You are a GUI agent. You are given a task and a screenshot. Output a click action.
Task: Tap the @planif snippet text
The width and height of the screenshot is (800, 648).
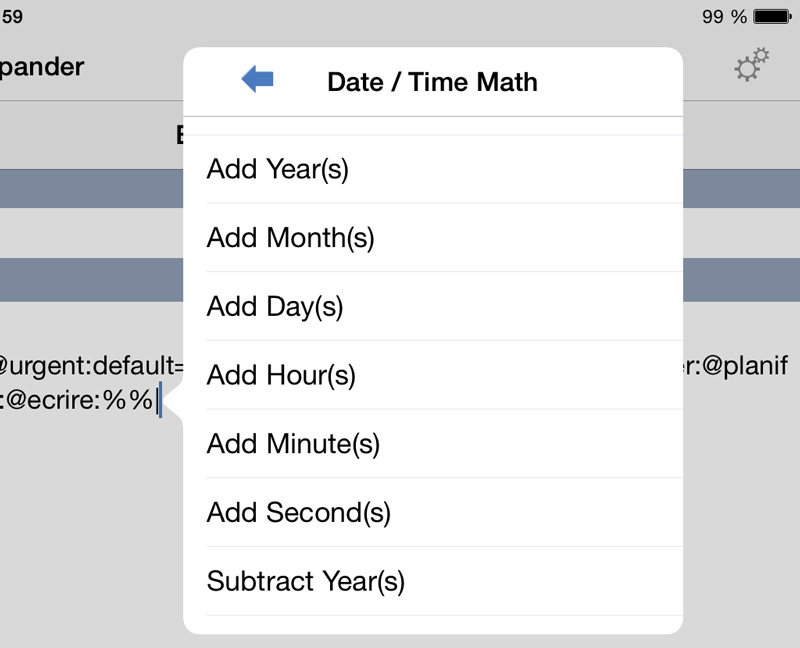739,365
